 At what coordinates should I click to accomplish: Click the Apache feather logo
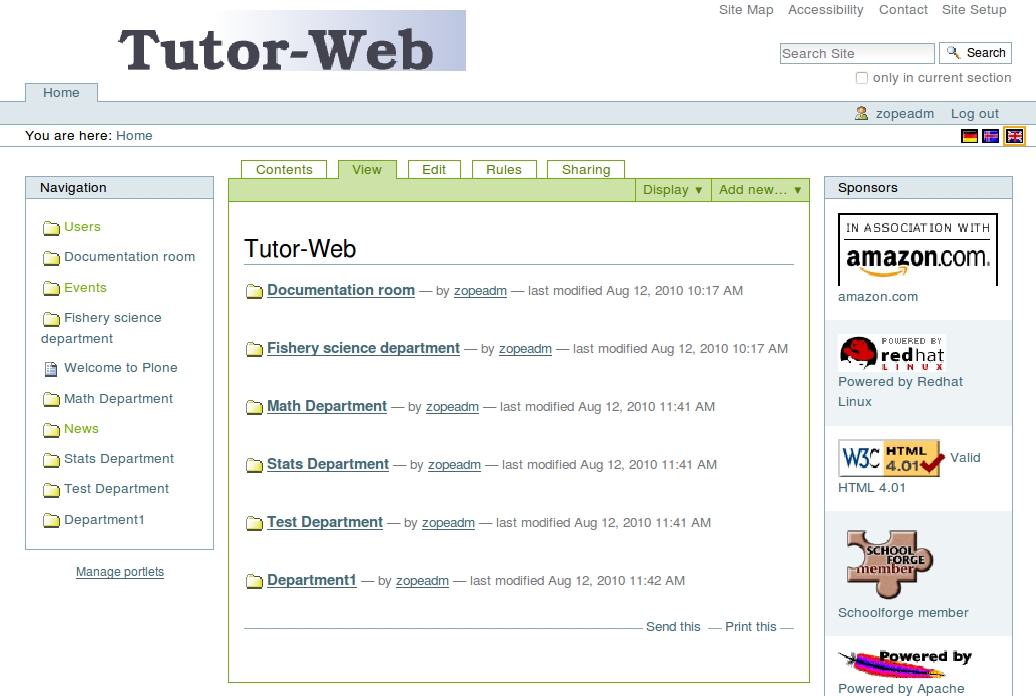click(x=905, y=664)
